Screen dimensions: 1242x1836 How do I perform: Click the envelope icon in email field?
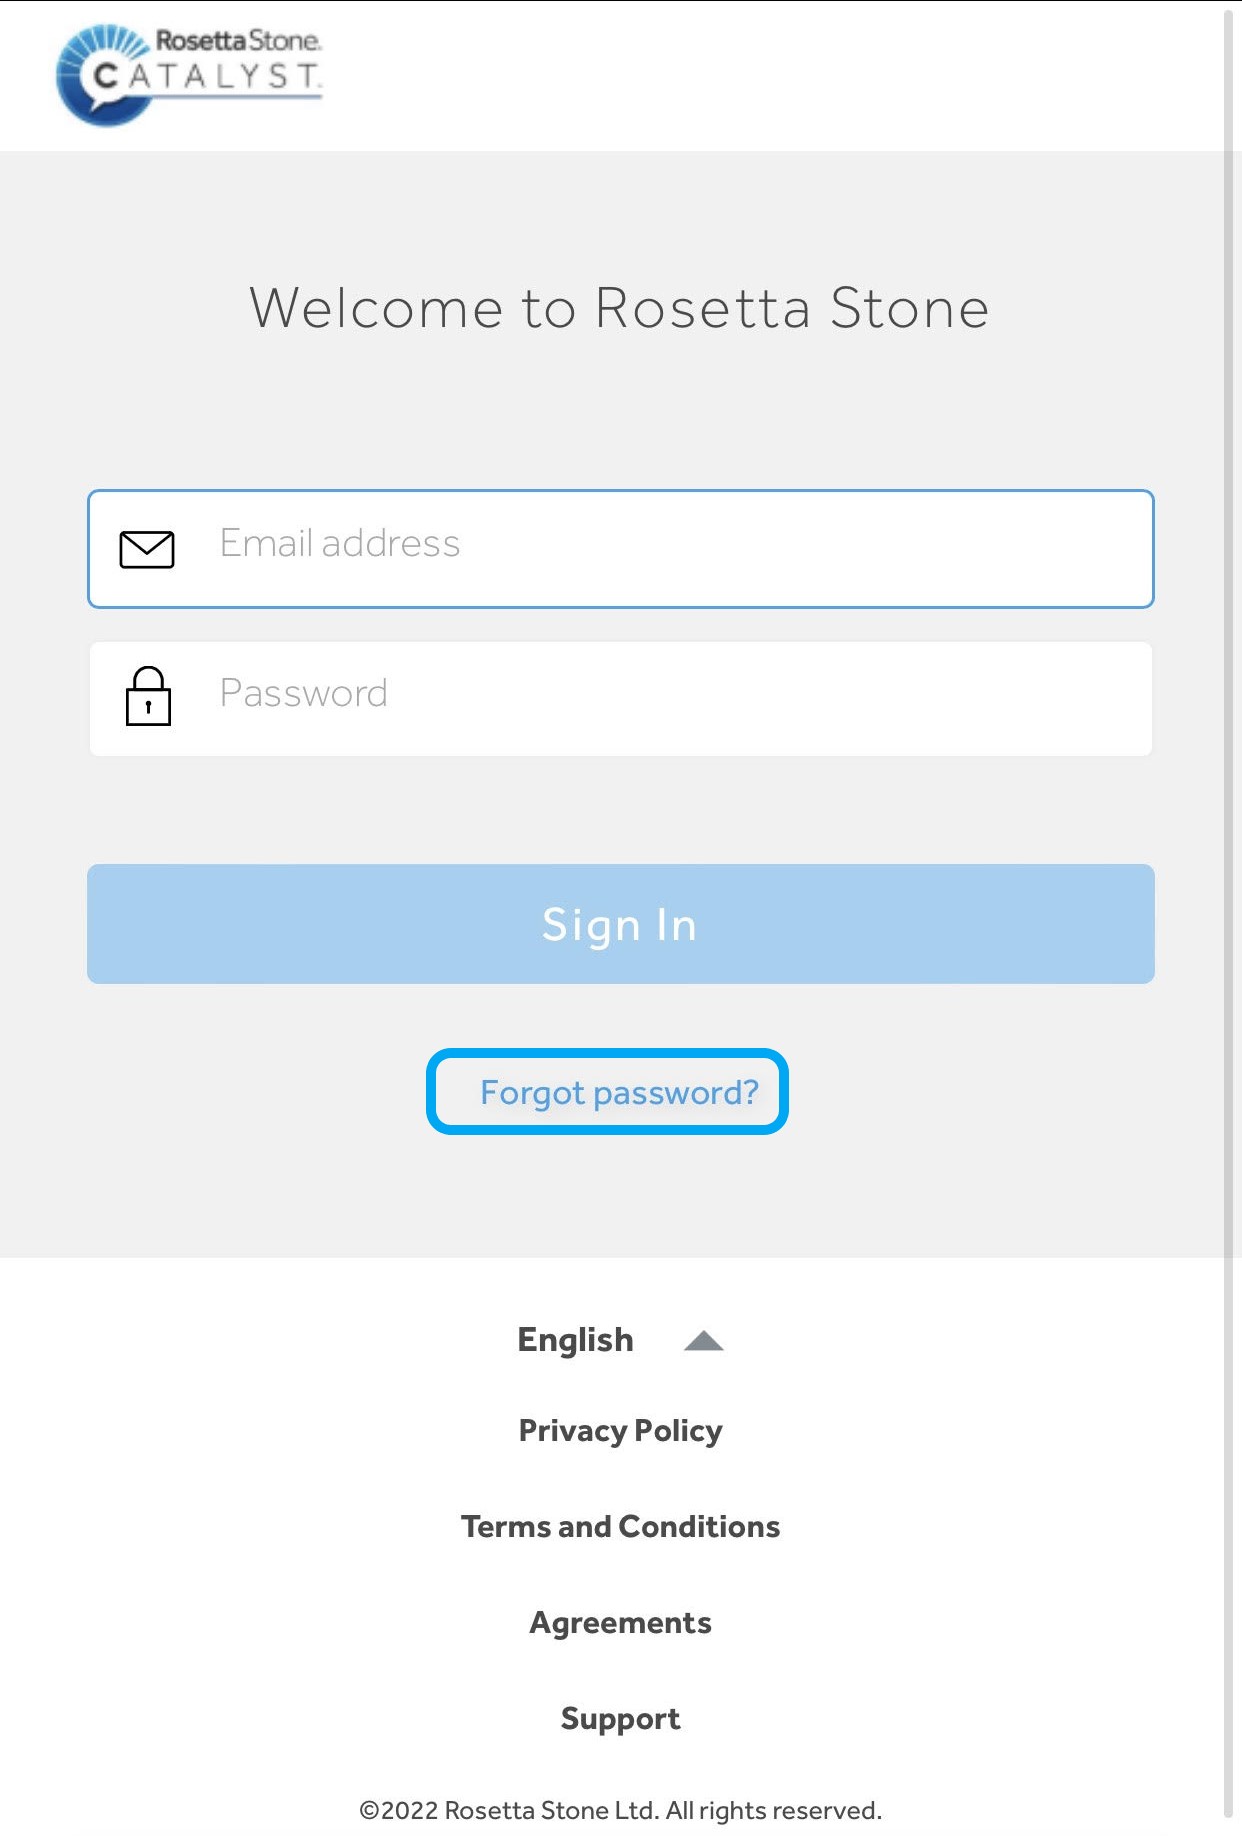click(147, 549)
